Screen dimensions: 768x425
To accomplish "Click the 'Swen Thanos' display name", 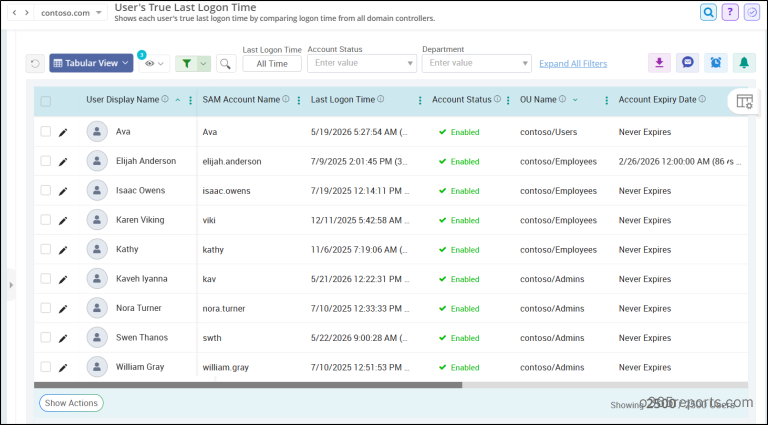I will coord(142,337).
